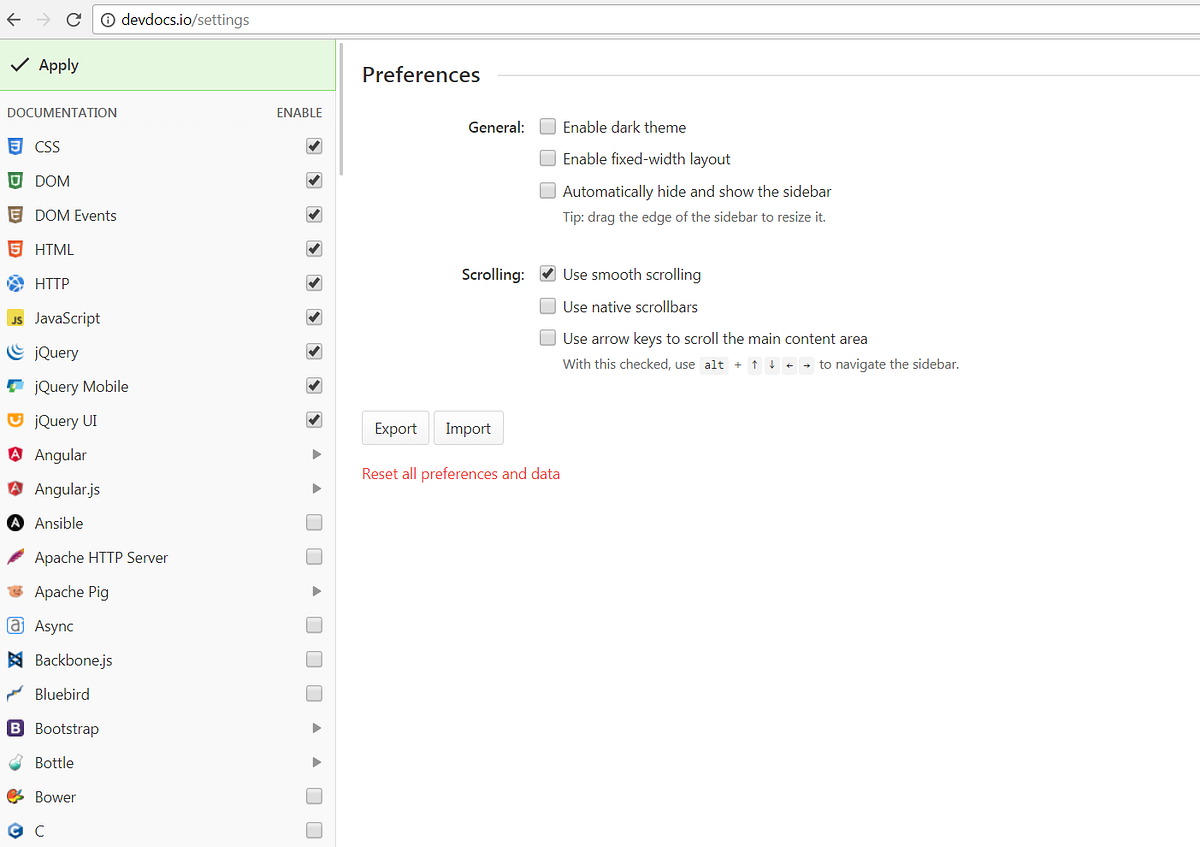Click the JavaScript documentation icon
This screenshot has height=847, width=1200.
point(15,317)
